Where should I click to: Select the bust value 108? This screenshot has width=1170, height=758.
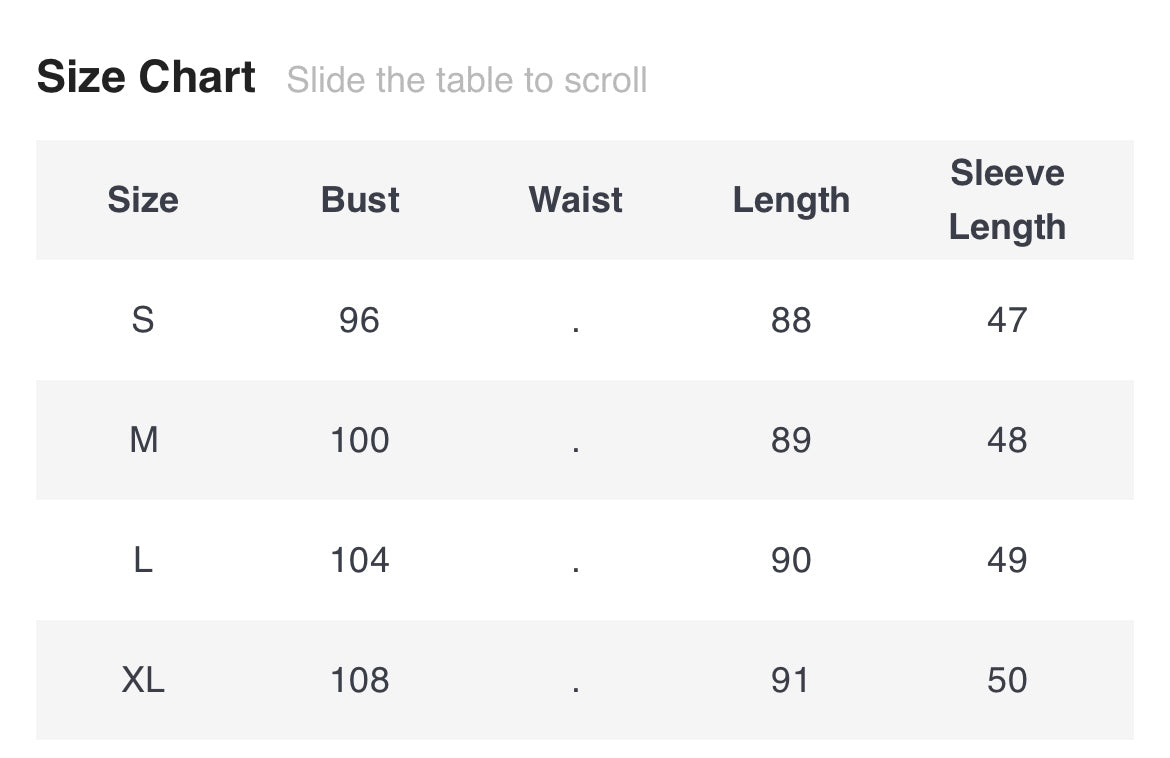(x=360, y=680)
